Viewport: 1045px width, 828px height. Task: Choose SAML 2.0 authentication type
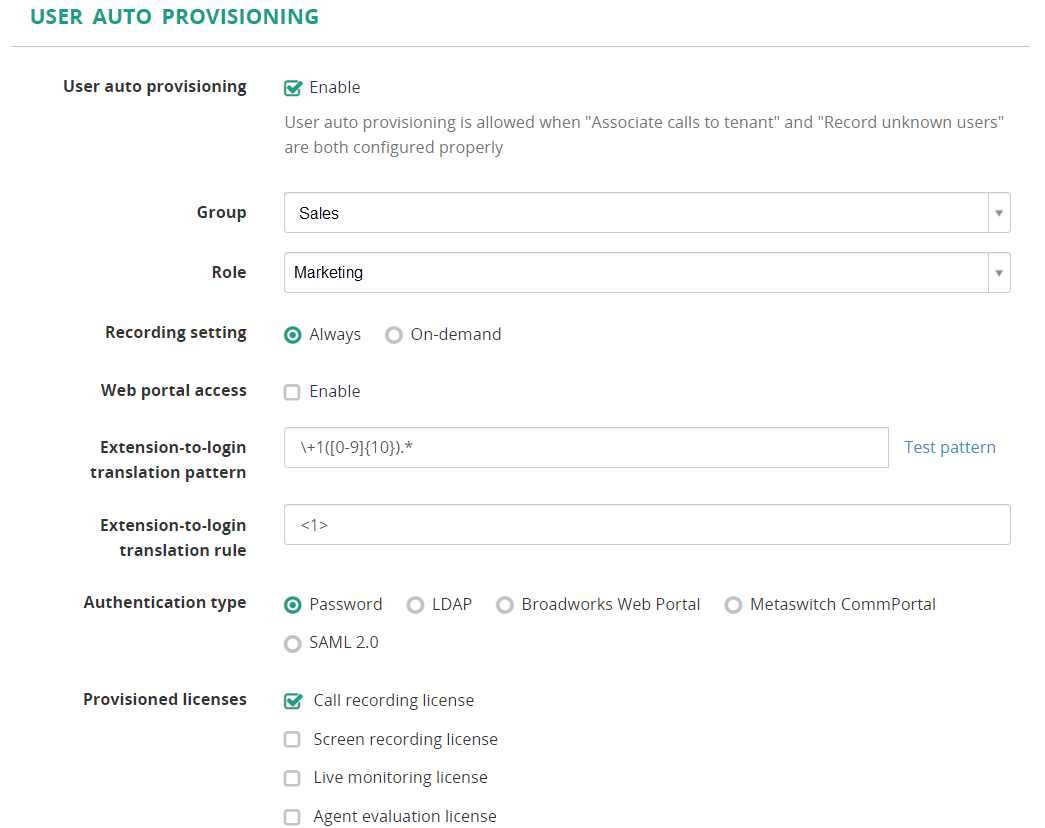pos(293,643)
